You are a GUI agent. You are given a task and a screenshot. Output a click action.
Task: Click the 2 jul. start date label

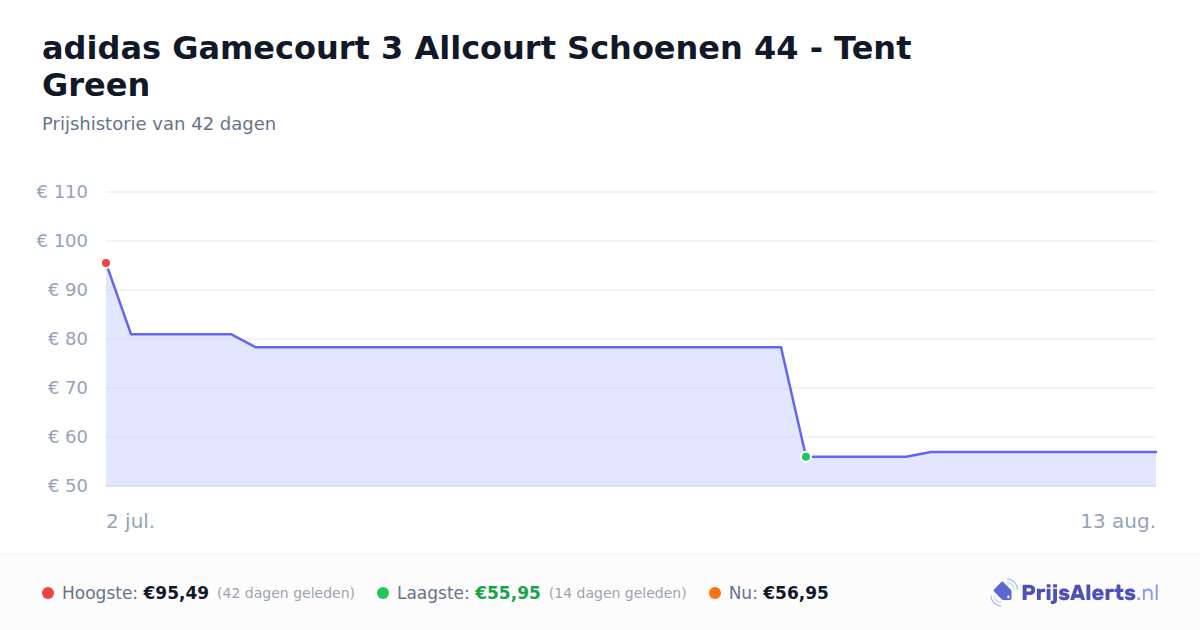click(x=131, y=521)
